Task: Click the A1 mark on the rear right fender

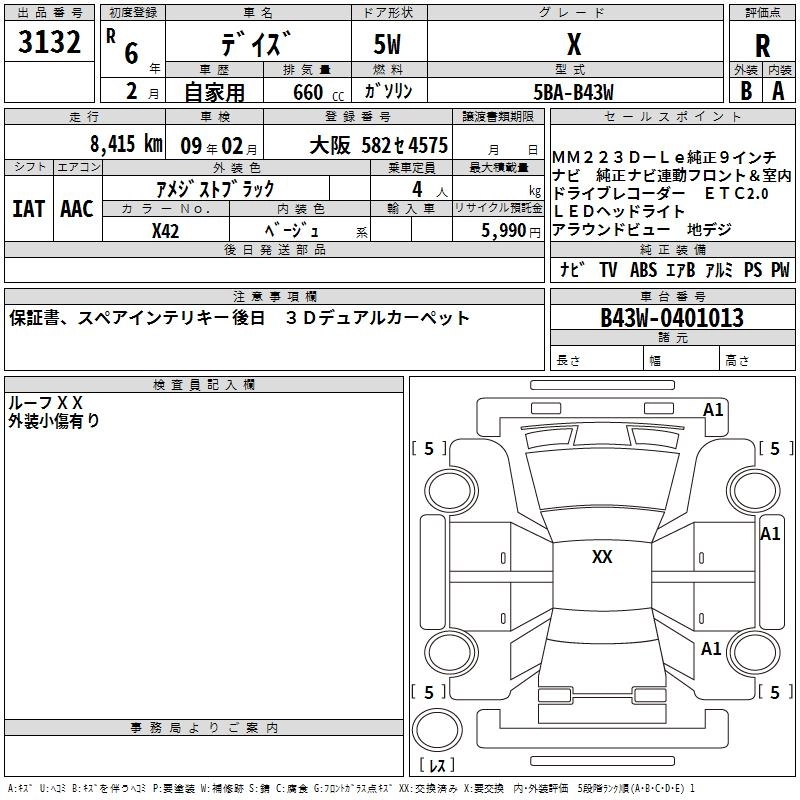Action: pos(711,648)
